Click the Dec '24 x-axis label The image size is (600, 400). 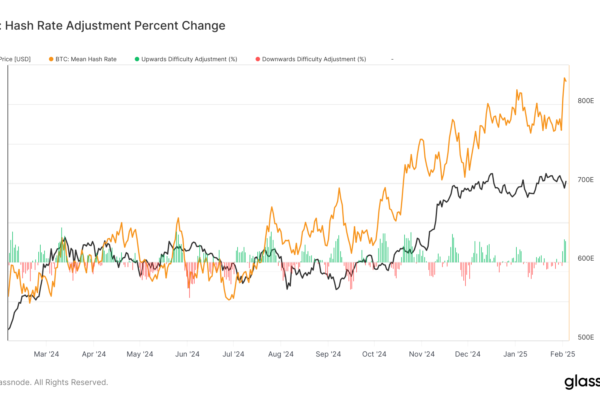click(469, 354)
